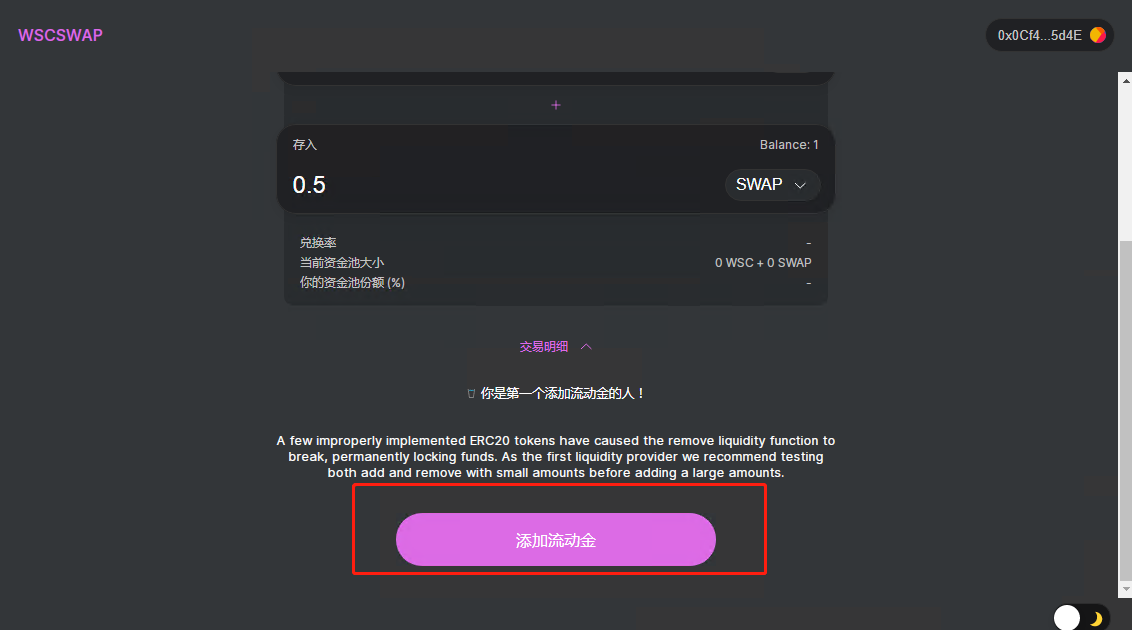Click the 0 WSC + 0 SWAP pool size value
This screenshot has width=1132, height=630.
point(763,263)
